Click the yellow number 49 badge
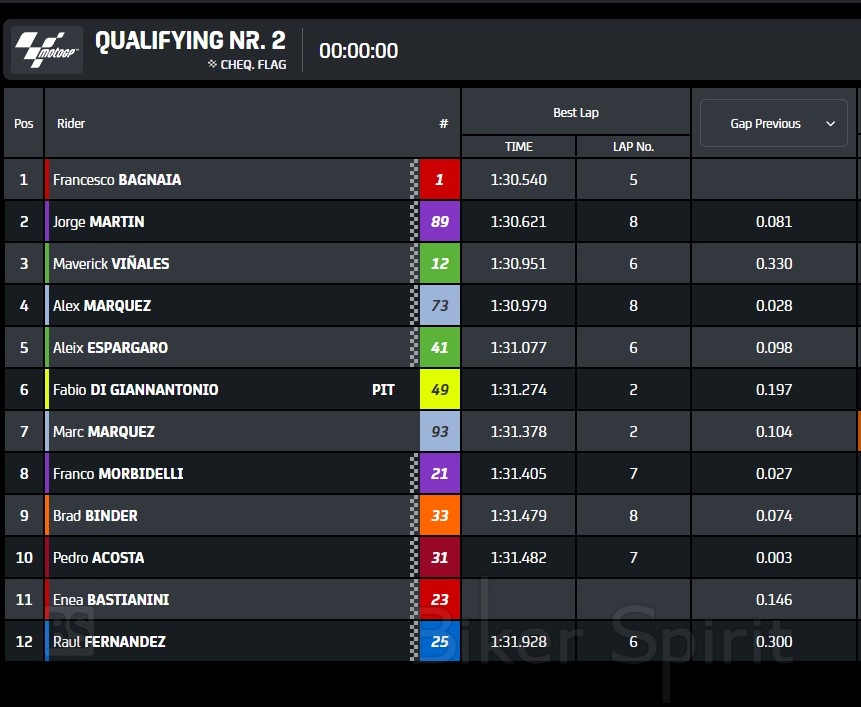861x707 pixels. pos(439,390)
